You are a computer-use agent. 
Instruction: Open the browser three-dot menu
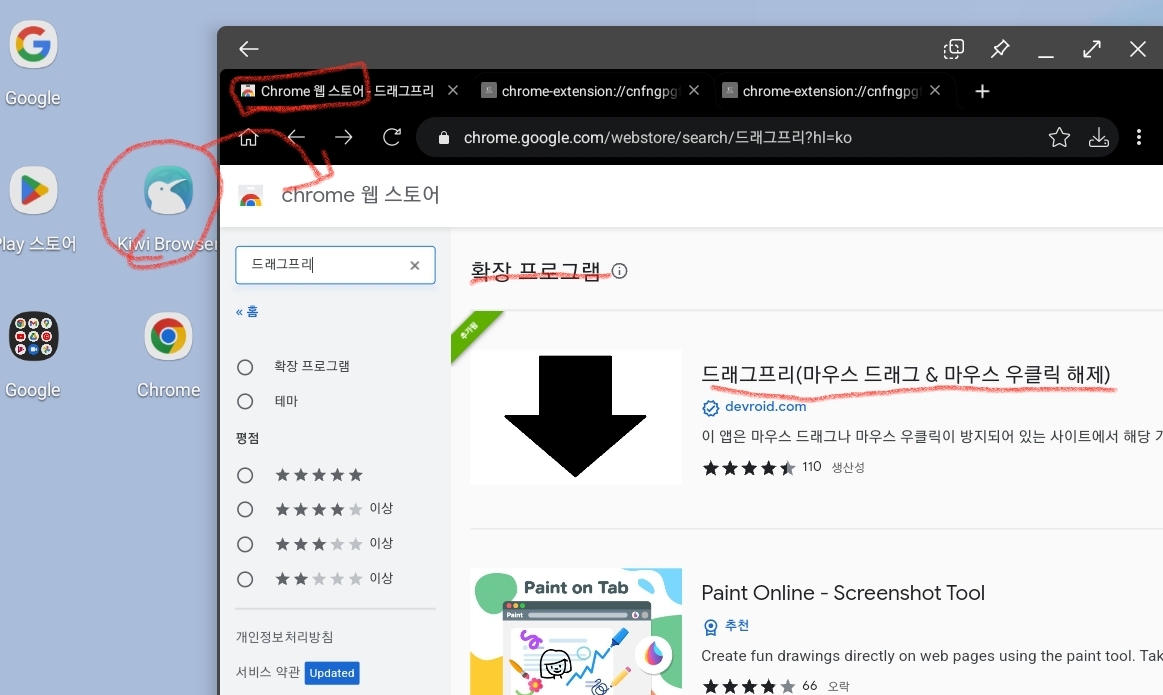(1139, 137)
